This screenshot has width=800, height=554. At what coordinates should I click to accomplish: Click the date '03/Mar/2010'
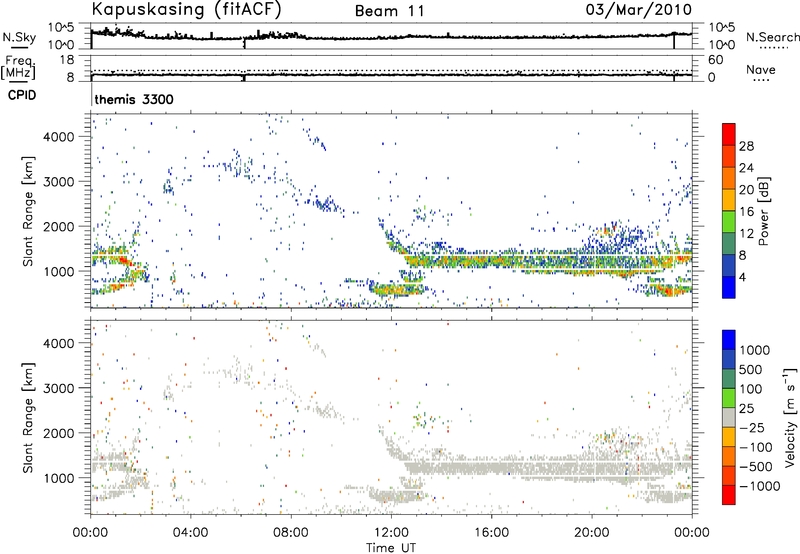[x=639, y=9]
